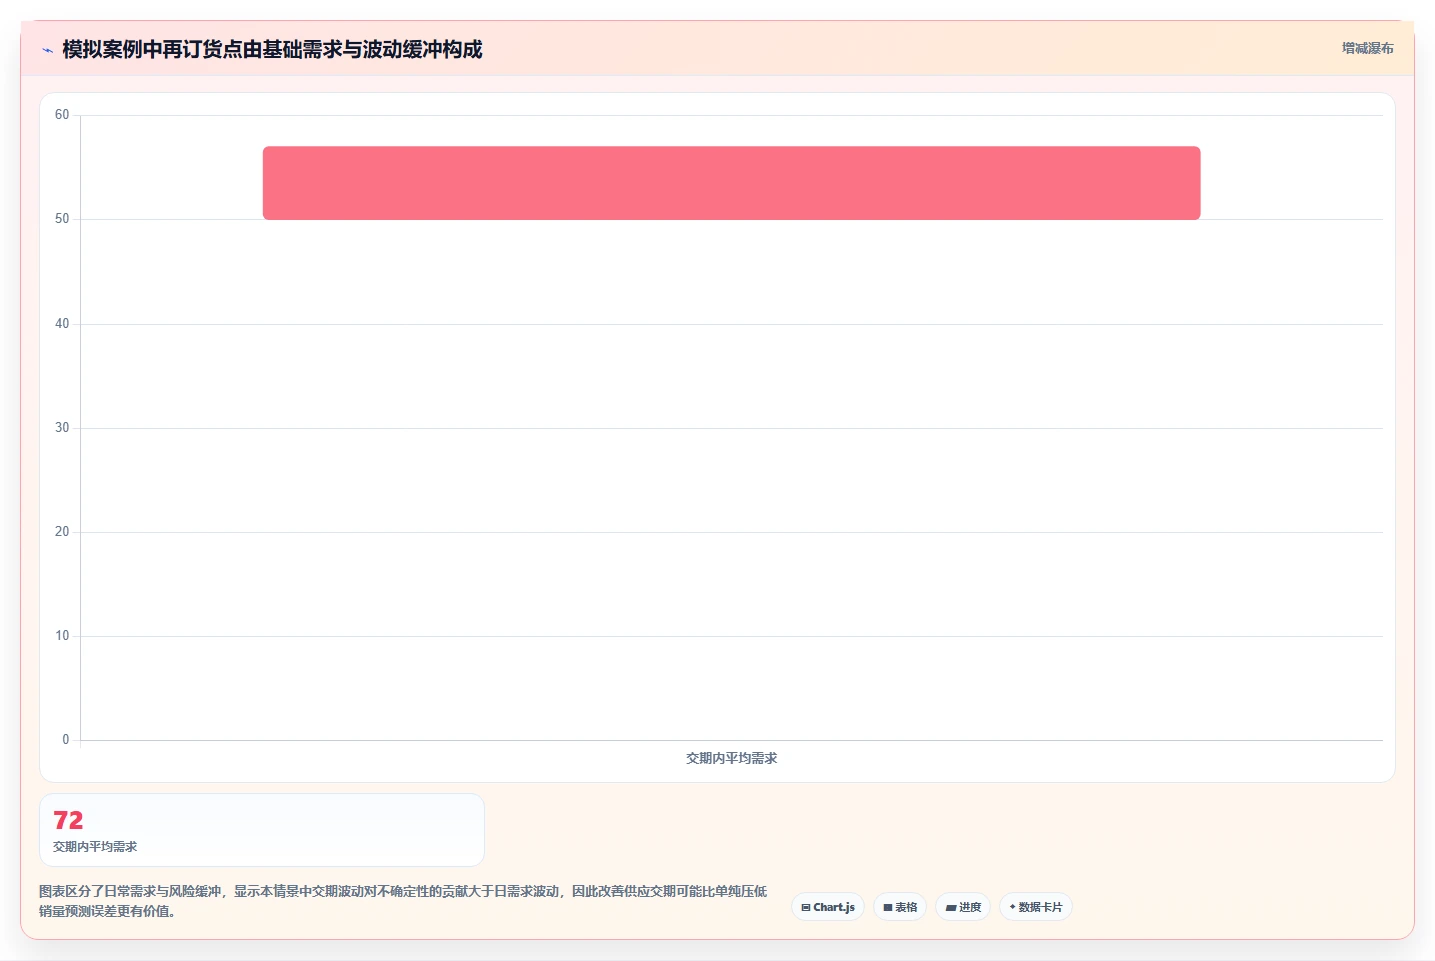Click the title 模拟案例中再订货点由基础需求与波动缓冲构成
1435x961 pixels.
coord(272,49)
